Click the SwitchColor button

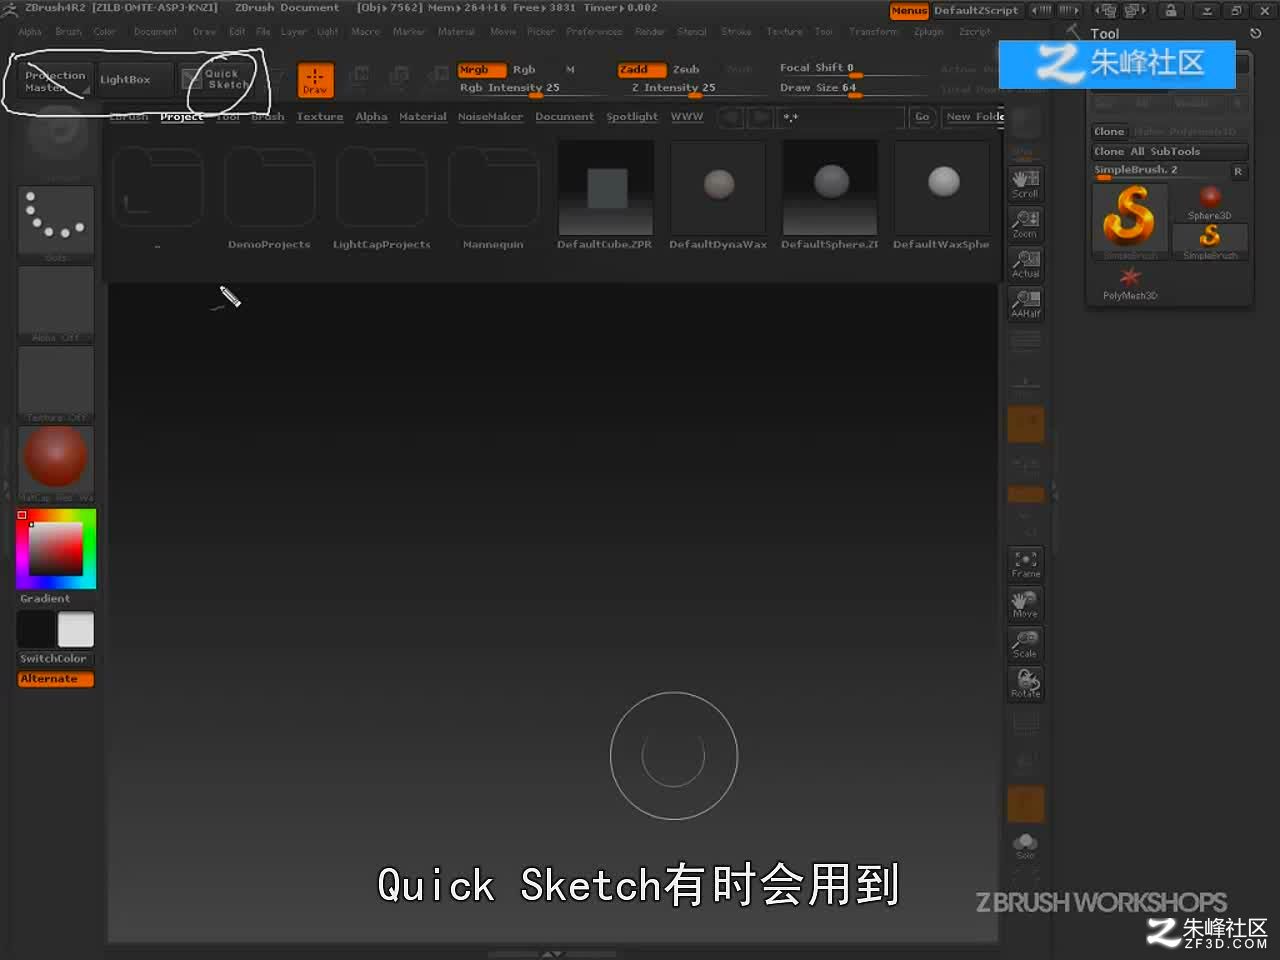[x=56, y=659]
